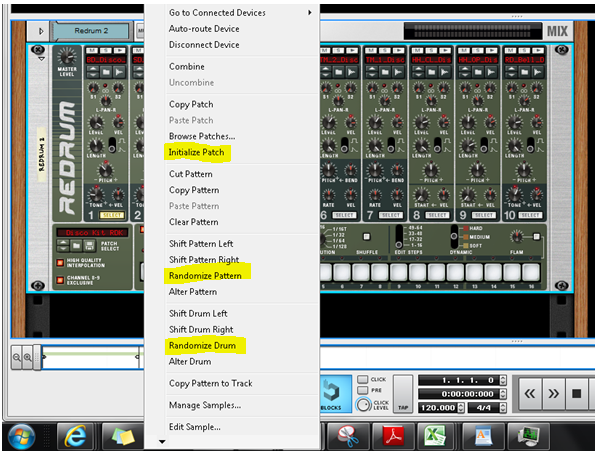Enable the Click metronome checkbox
This screenshot has height=451, width=596.
click(x=363, y=379)
